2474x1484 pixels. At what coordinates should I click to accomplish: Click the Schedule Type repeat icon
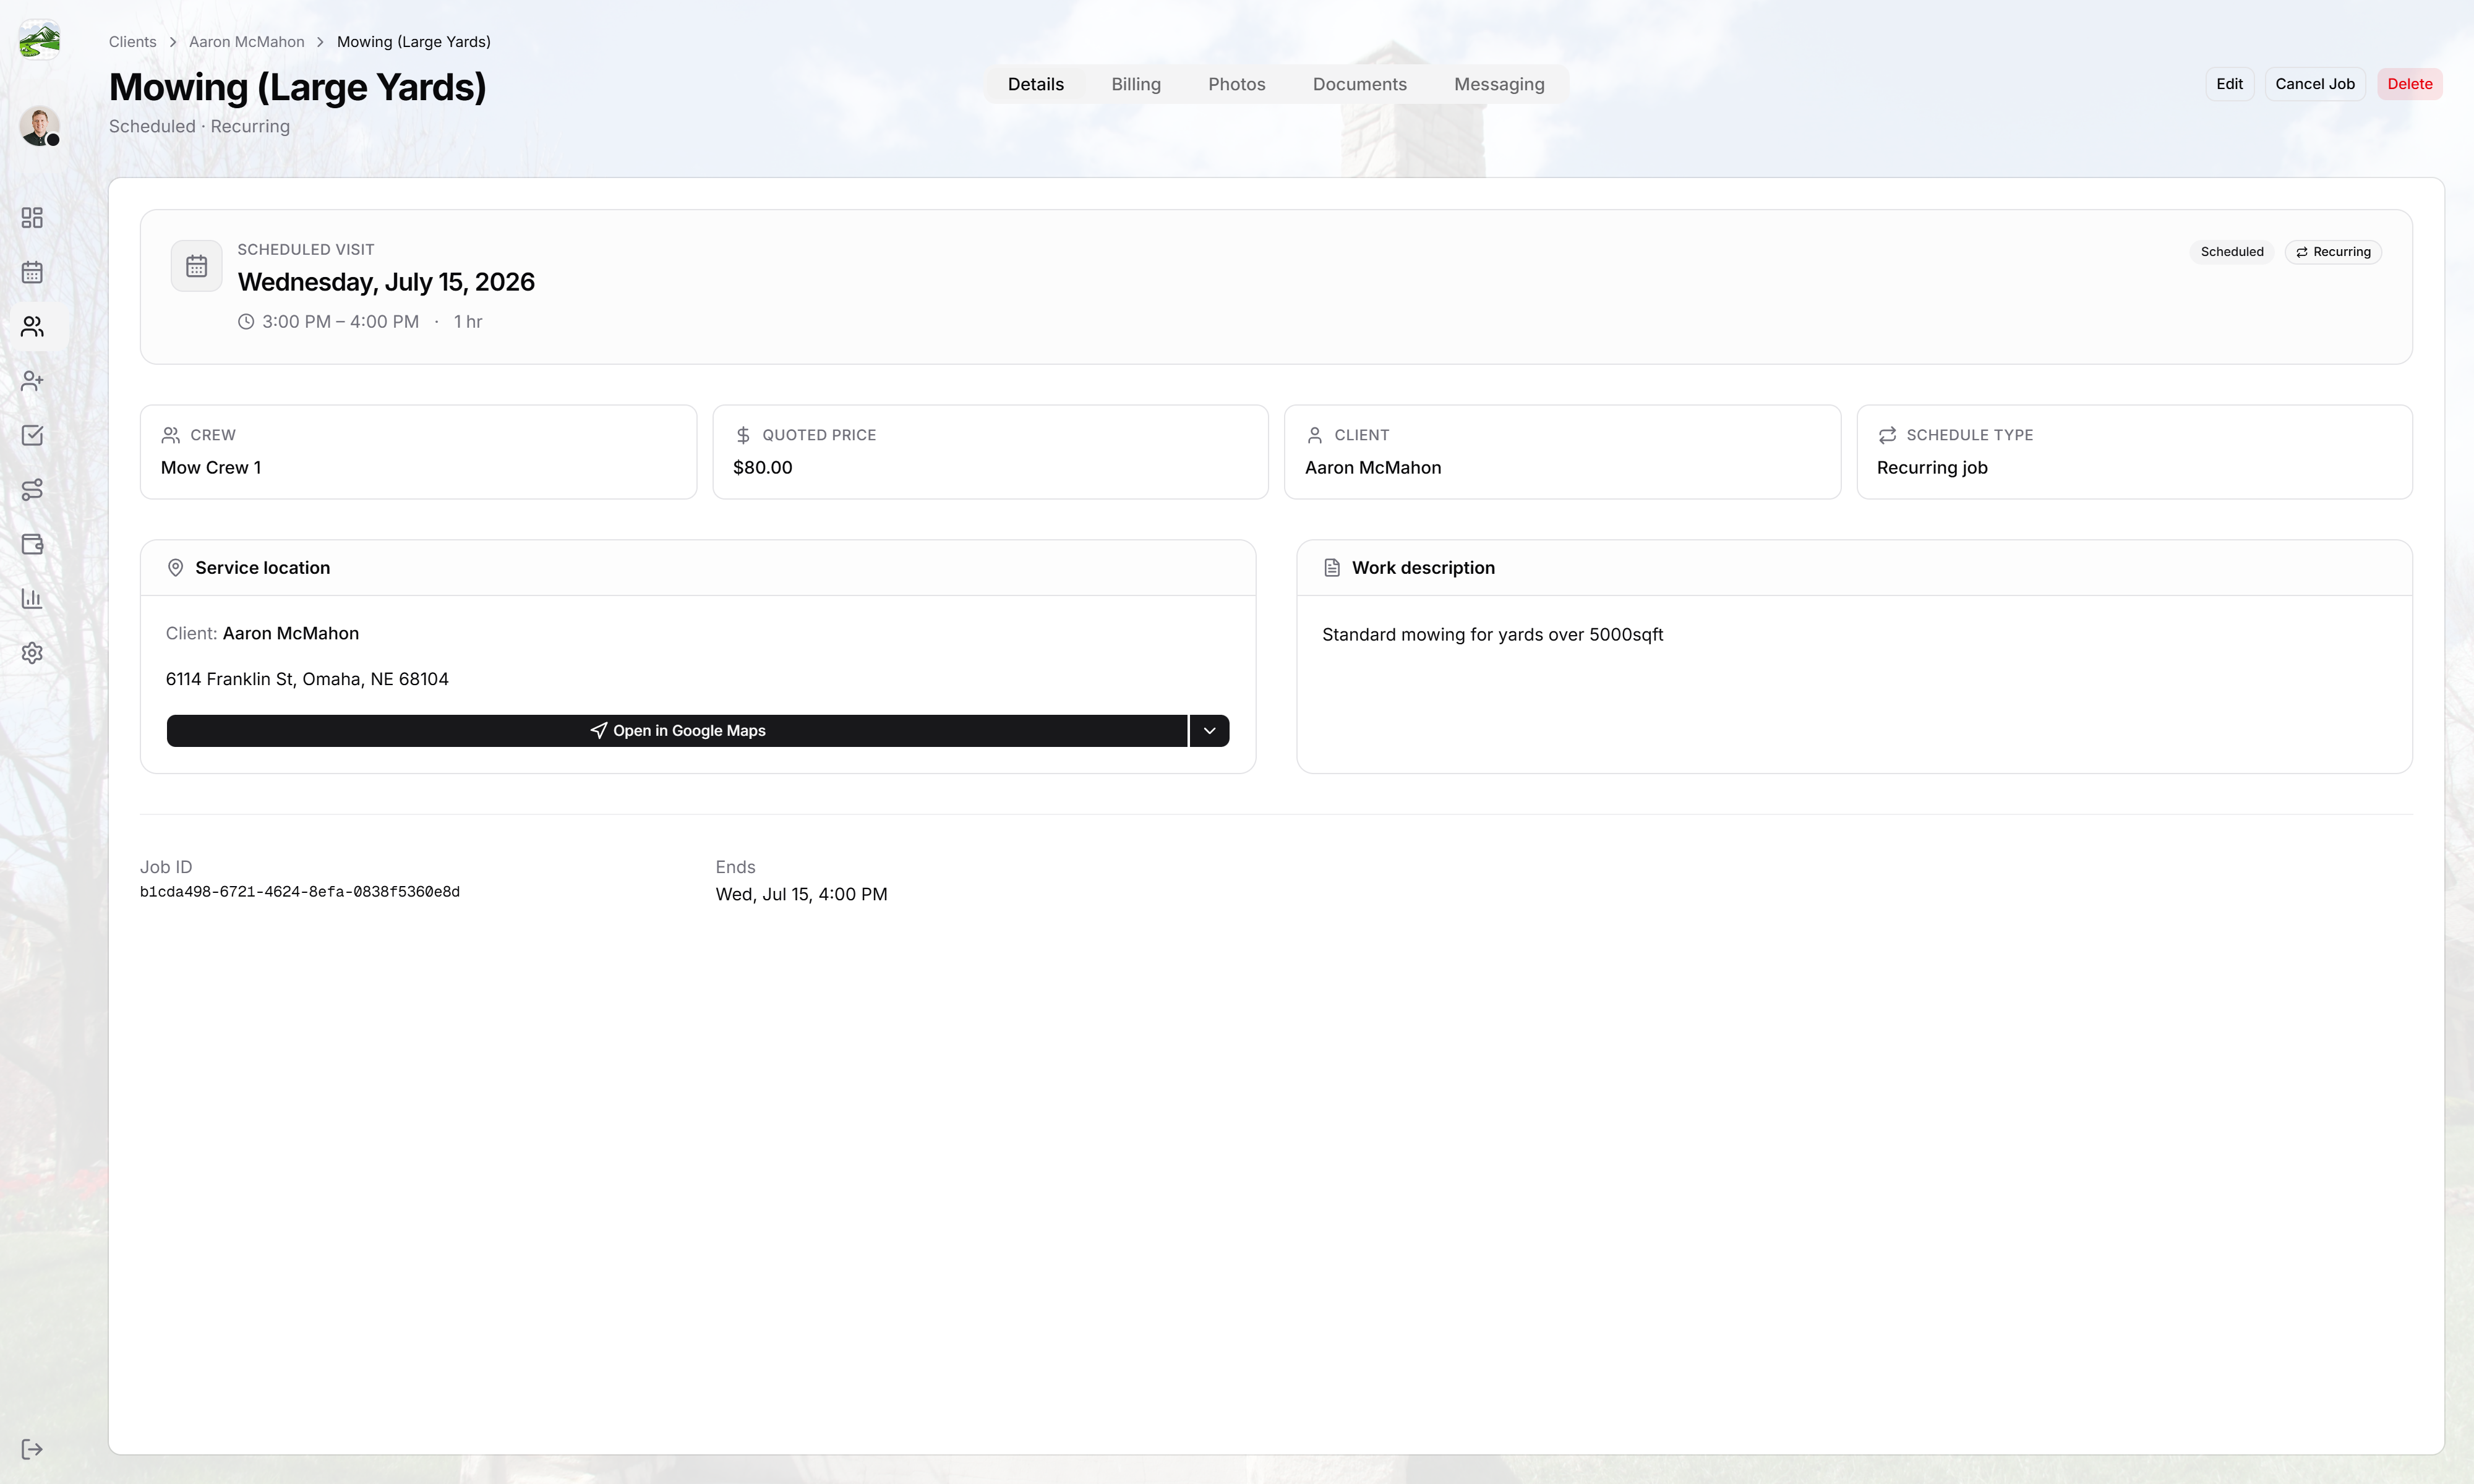pyautogui.click(x=1887, y=435)
